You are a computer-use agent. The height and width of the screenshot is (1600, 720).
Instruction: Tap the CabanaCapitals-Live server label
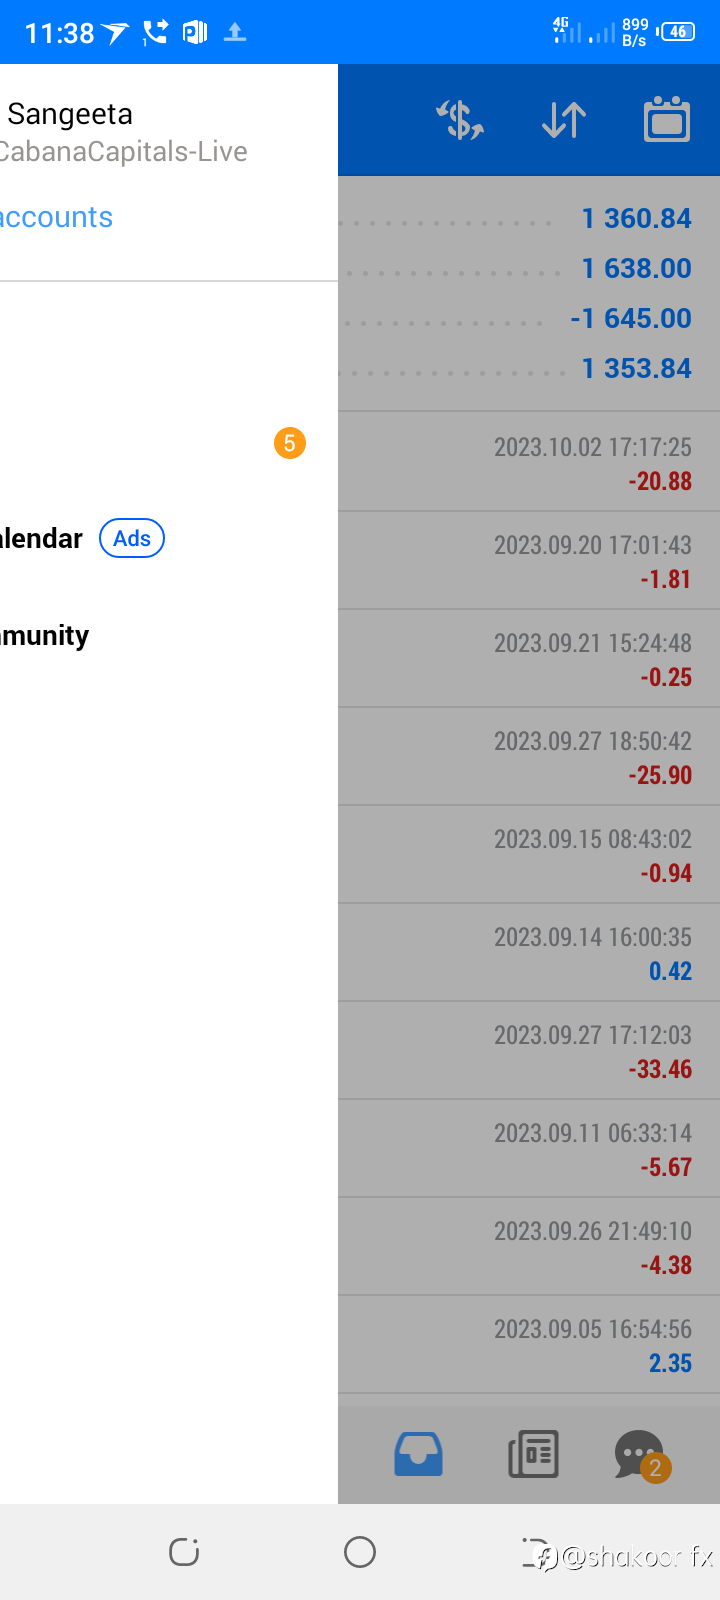point(123,152)
